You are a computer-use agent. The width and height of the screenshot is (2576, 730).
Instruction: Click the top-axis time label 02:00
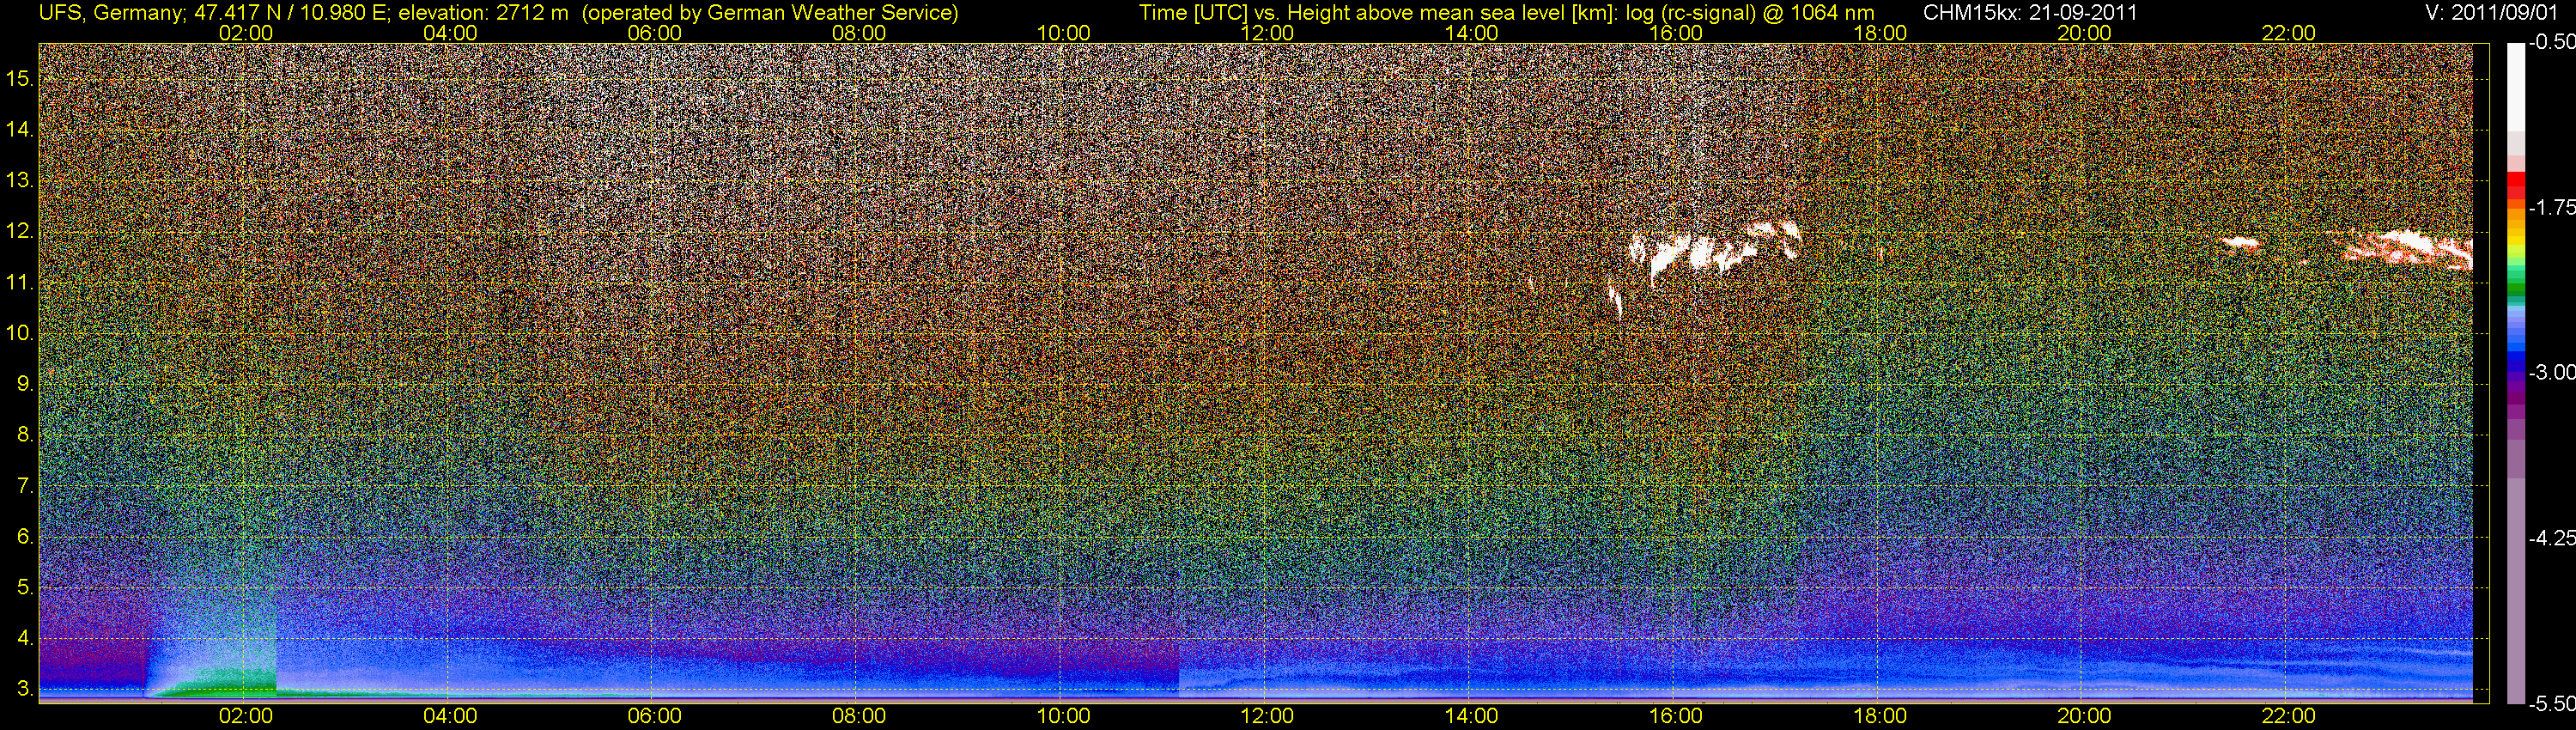click(246, 33)
